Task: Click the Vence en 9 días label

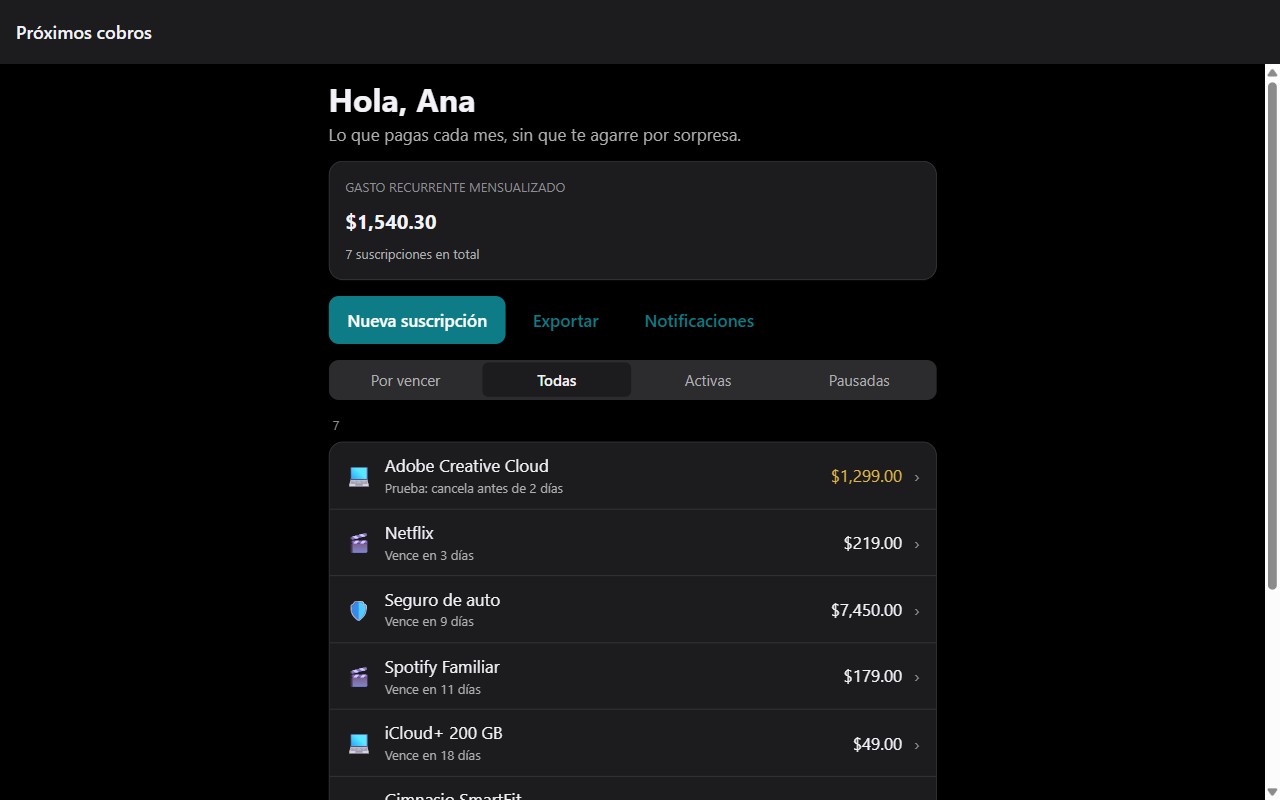Action: coord(429,622)
